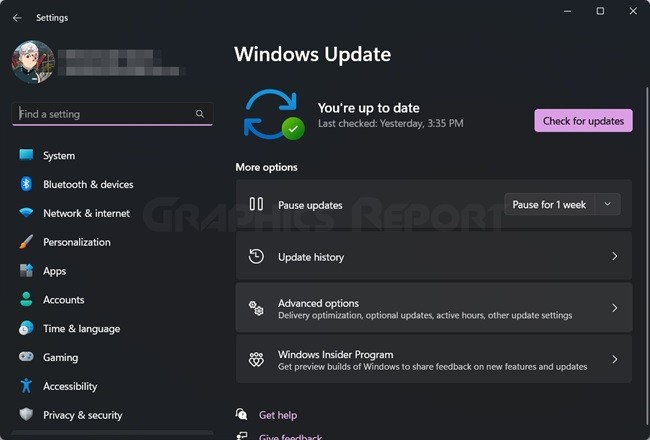The width and height of the screenshot is (650, 440).
Task: Click the Give feedback icon
Action: pos(242,435)
